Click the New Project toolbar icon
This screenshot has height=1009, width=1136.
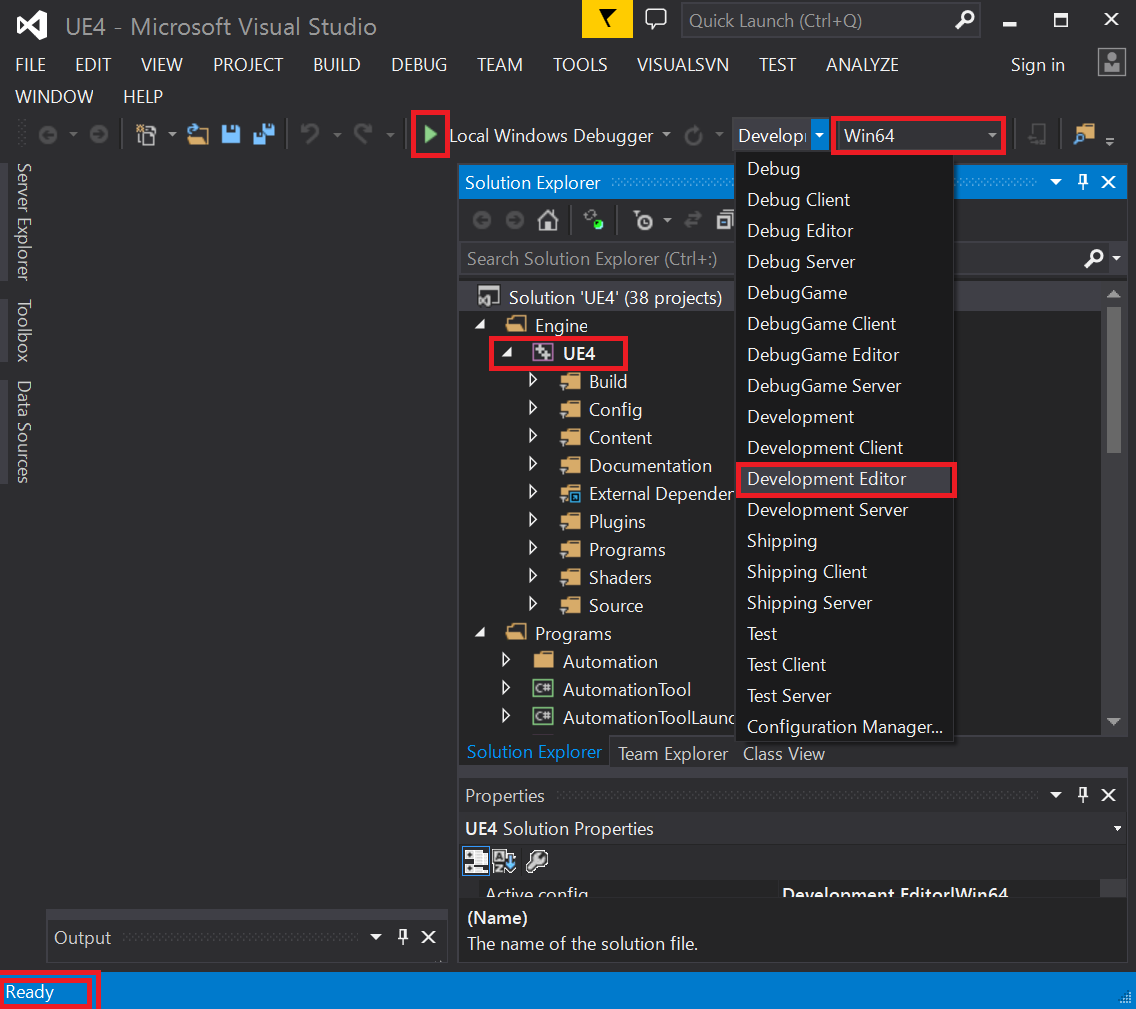click(146, 135)
